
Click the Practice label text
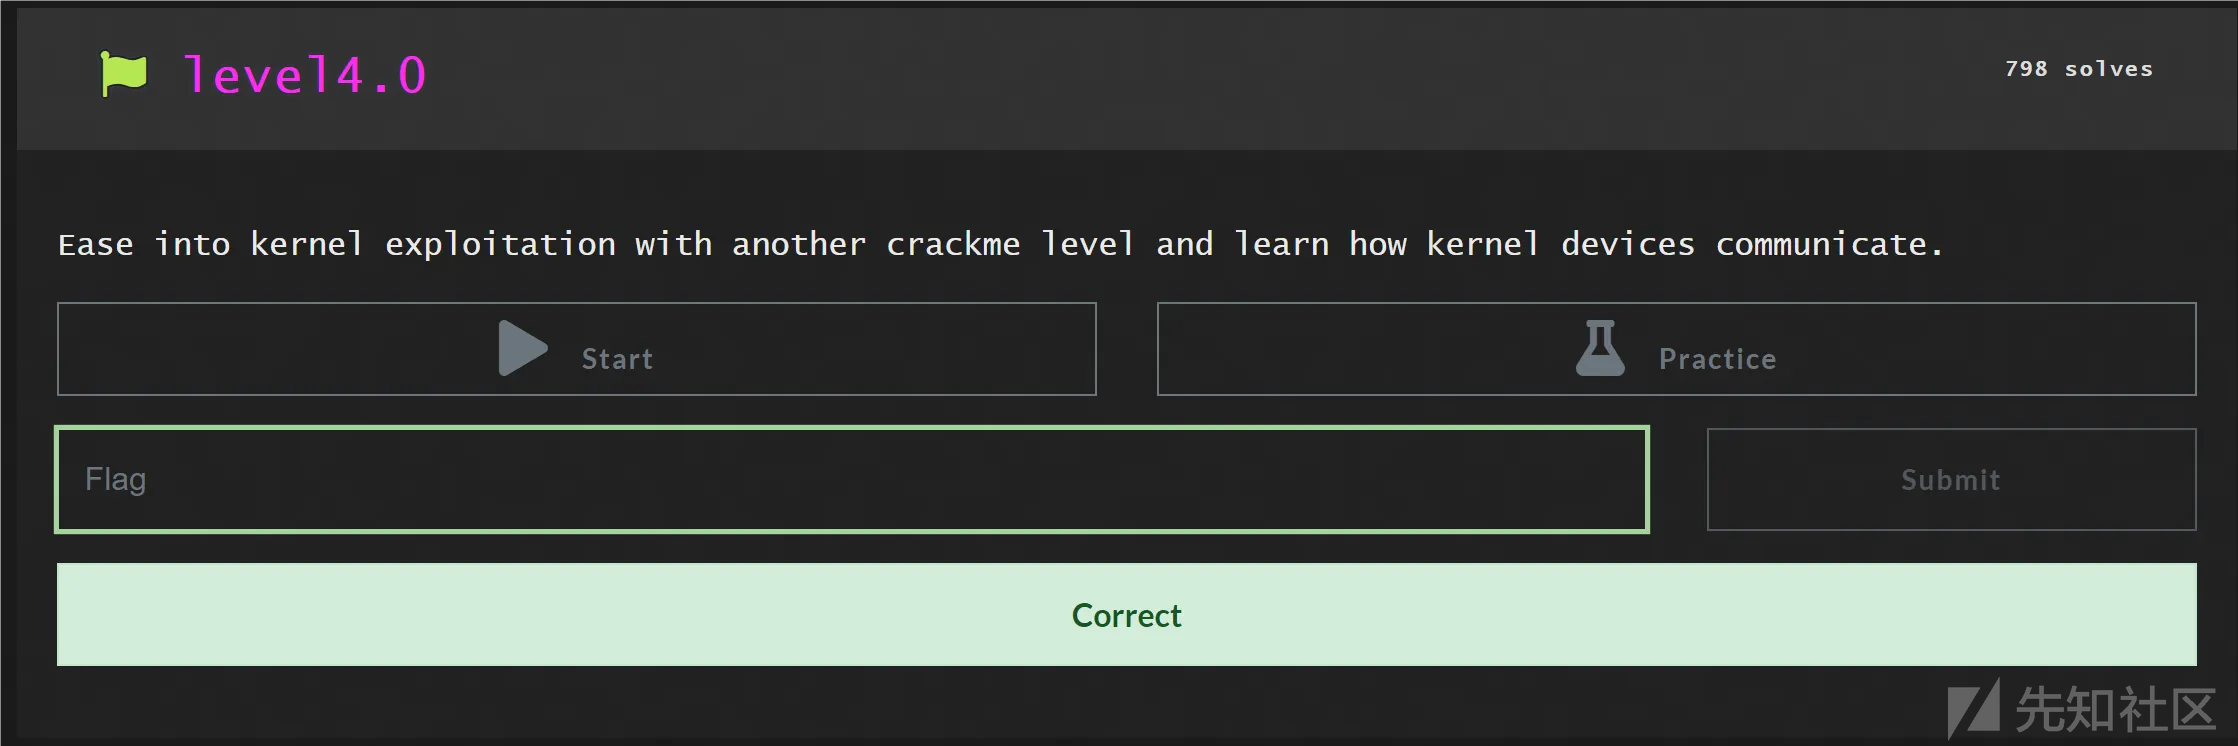[x=1717, y=359]
